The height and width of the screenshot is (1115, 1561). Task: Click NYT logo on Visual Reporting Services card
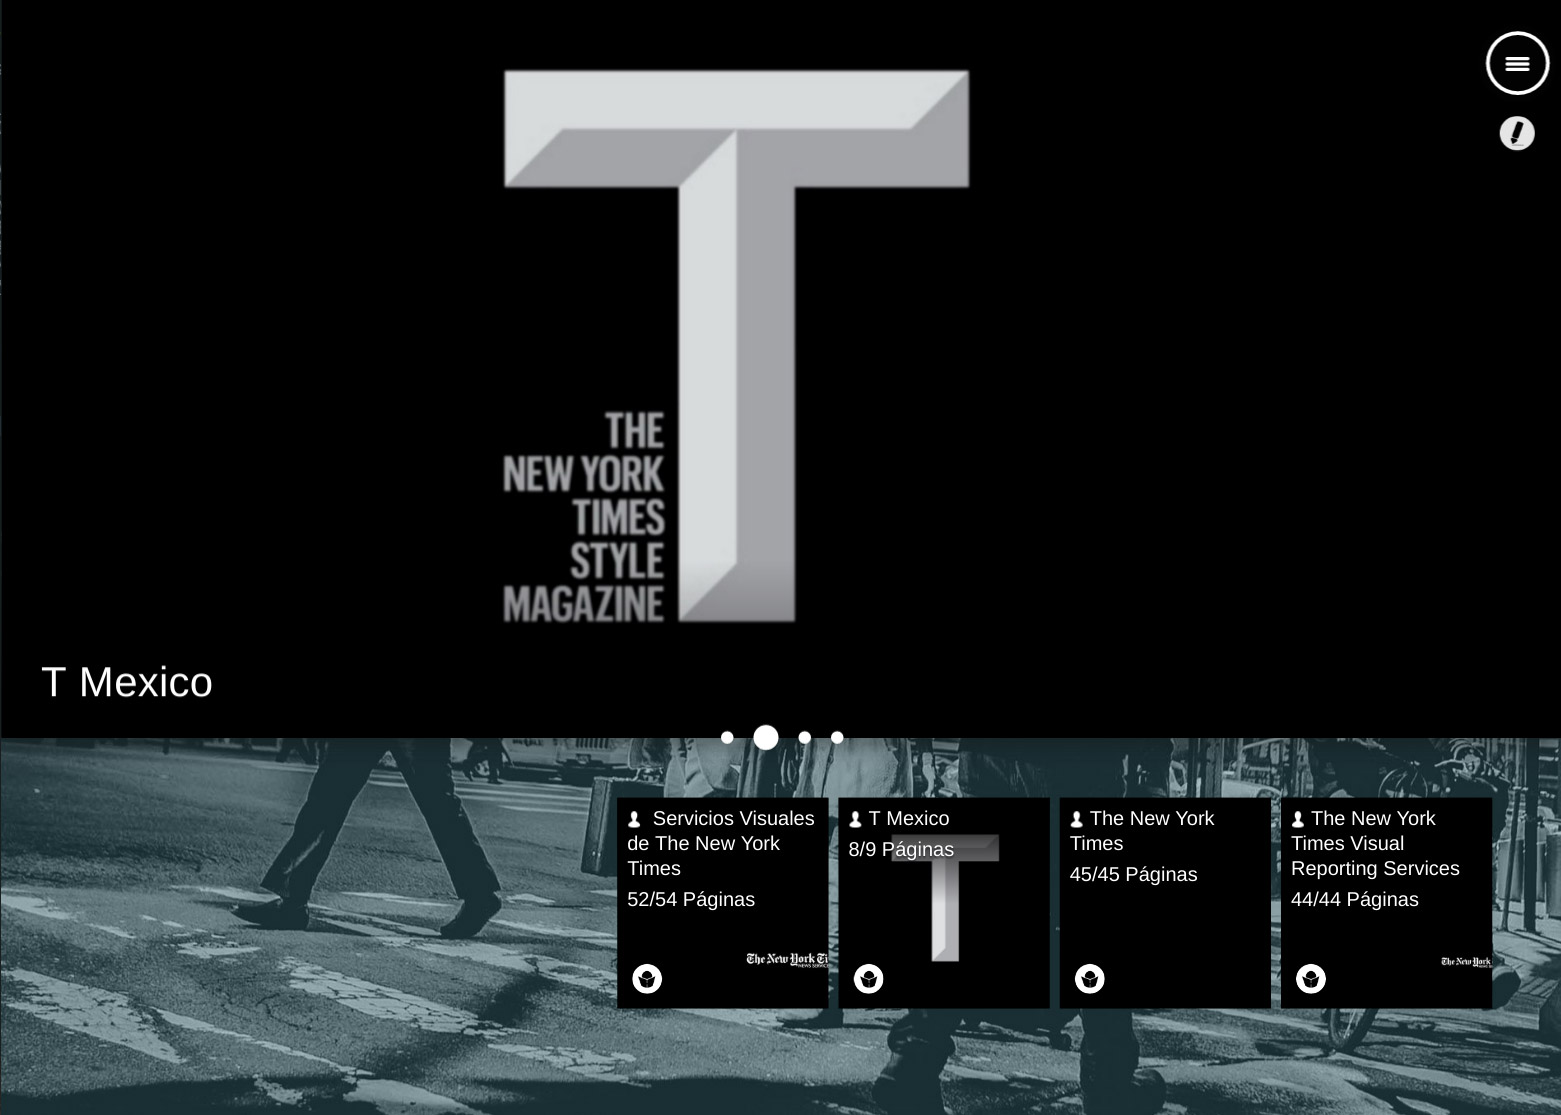[1466, 962]
